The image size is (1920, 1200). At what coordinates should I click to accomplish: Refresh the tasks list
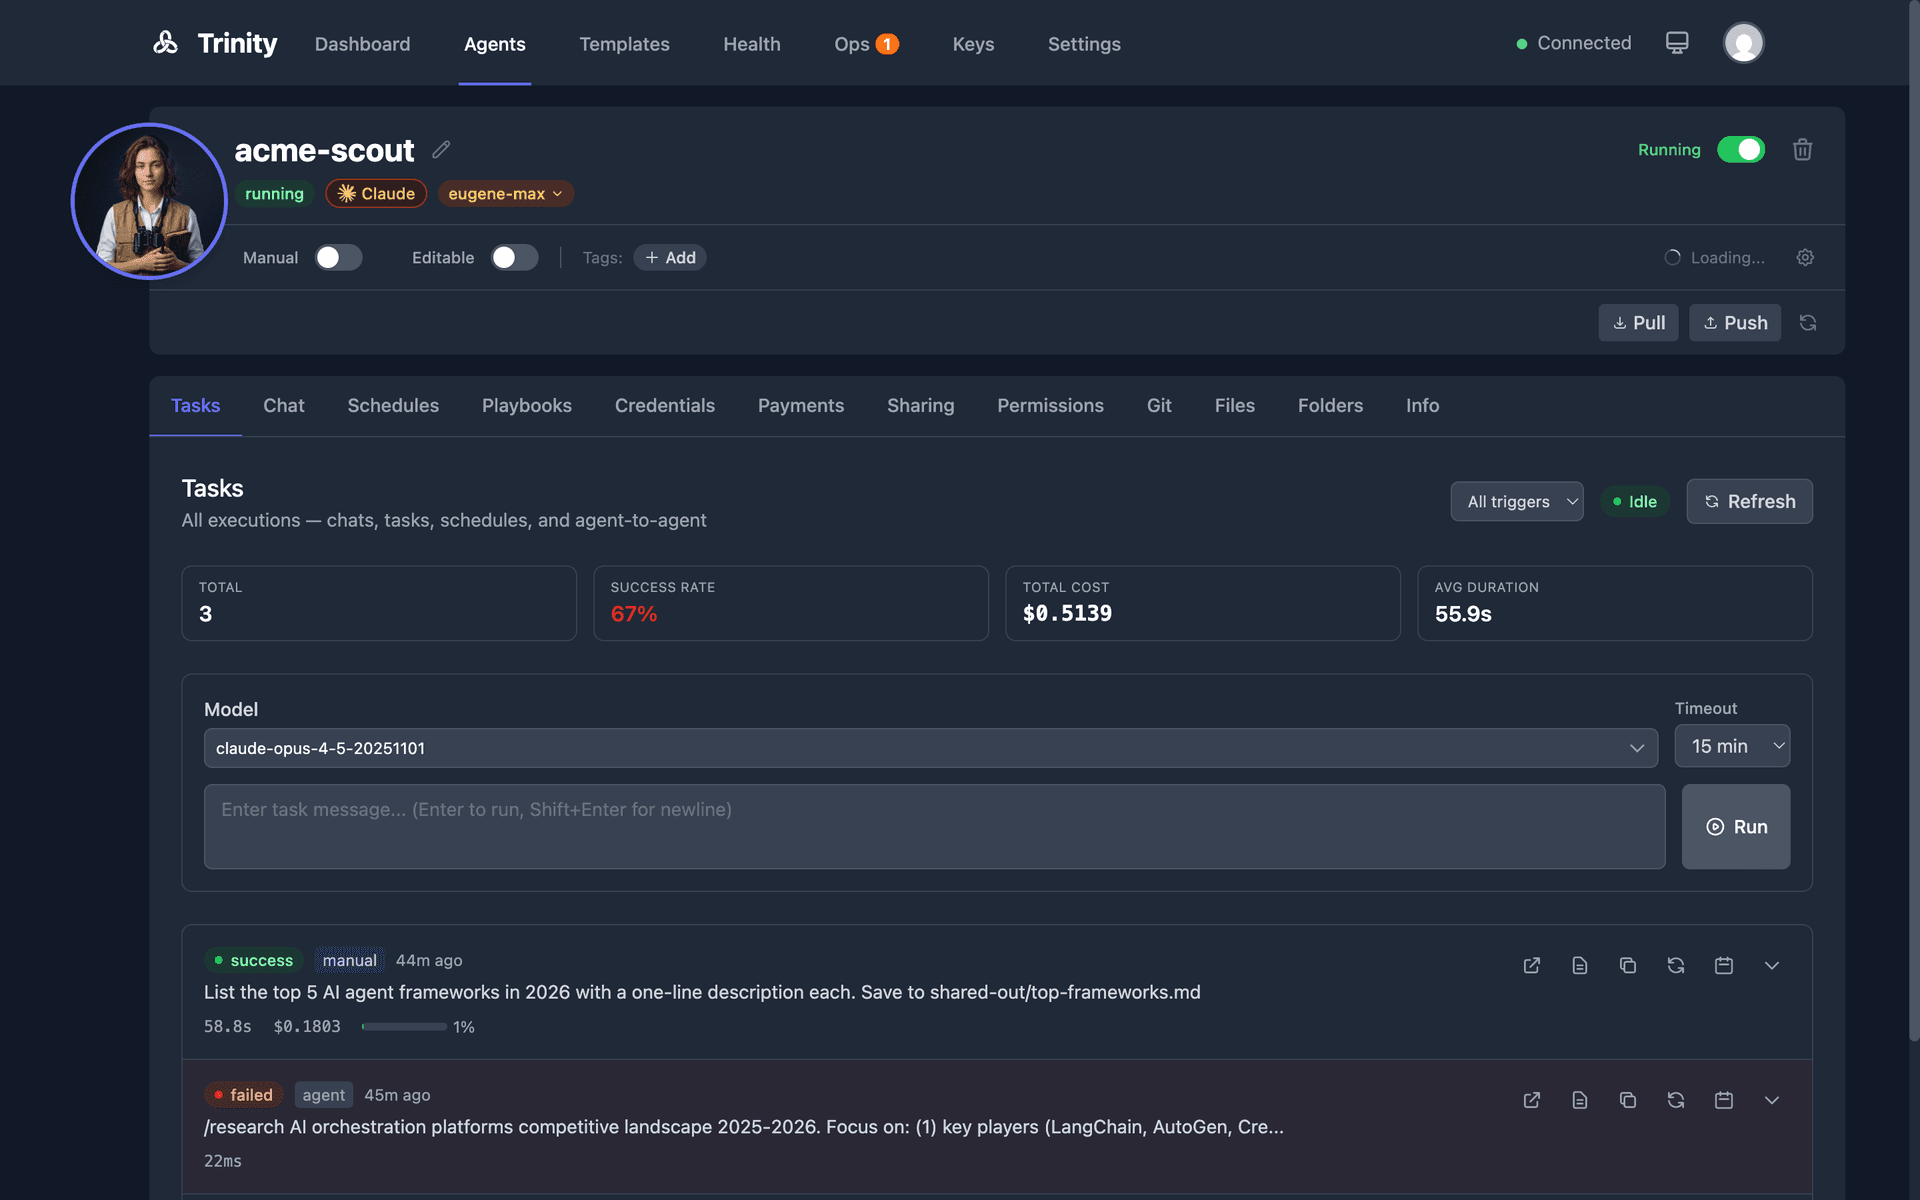click(x=1748, y=501)
